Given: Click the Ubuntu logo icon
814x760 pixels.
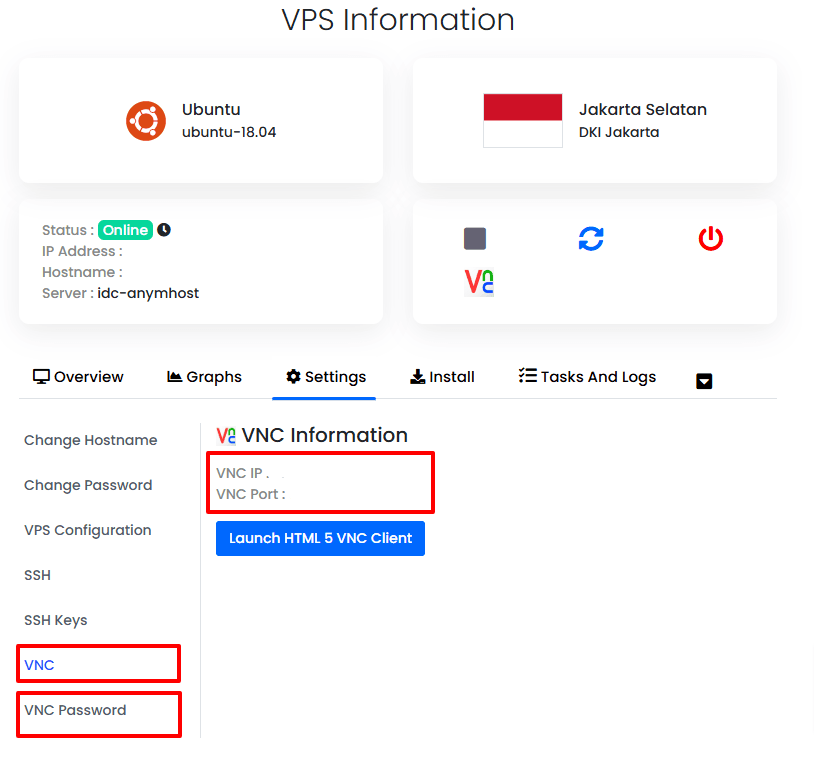Looking at the screenshot, I should click(146, 121).
